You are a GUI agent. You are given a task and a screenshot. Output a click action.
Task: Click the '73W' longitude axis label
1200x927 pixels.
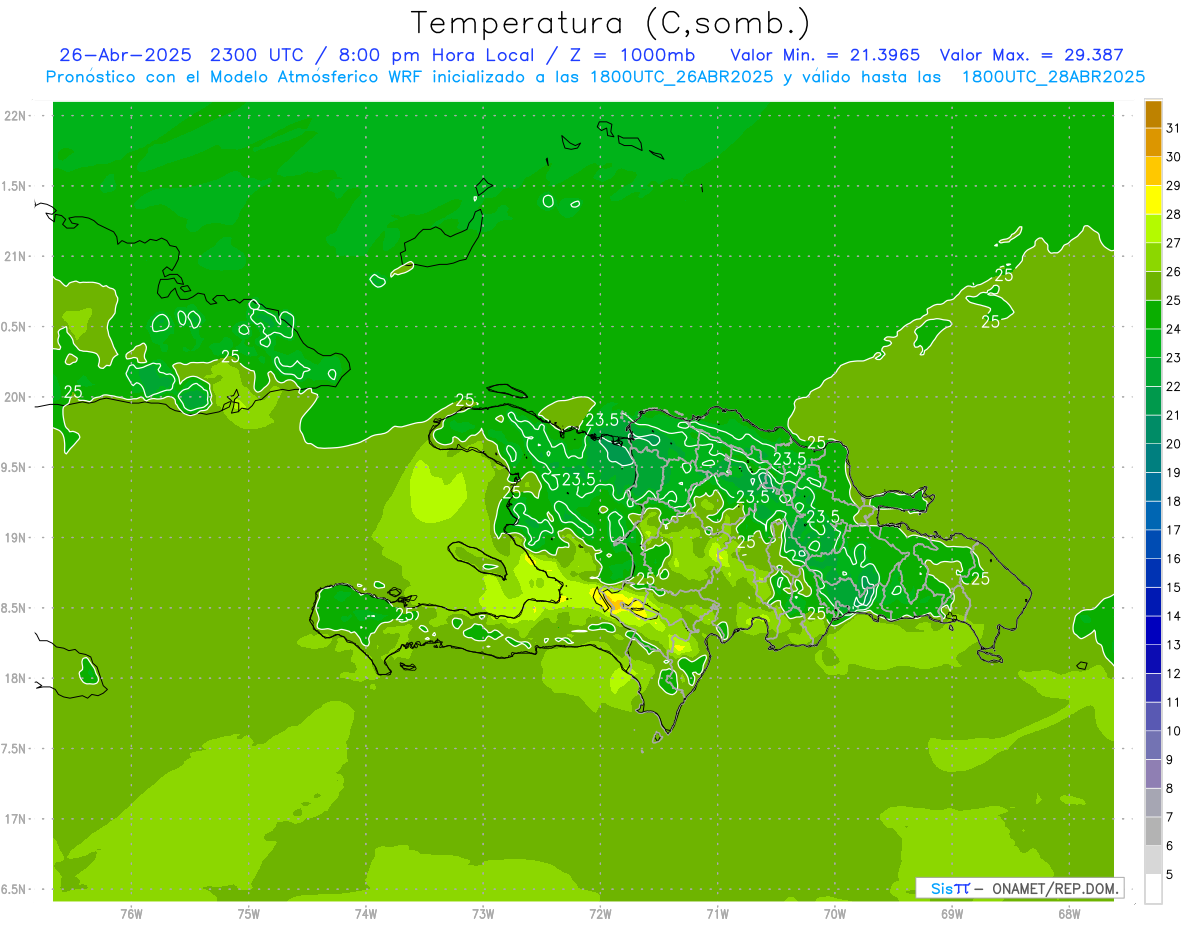483,914
